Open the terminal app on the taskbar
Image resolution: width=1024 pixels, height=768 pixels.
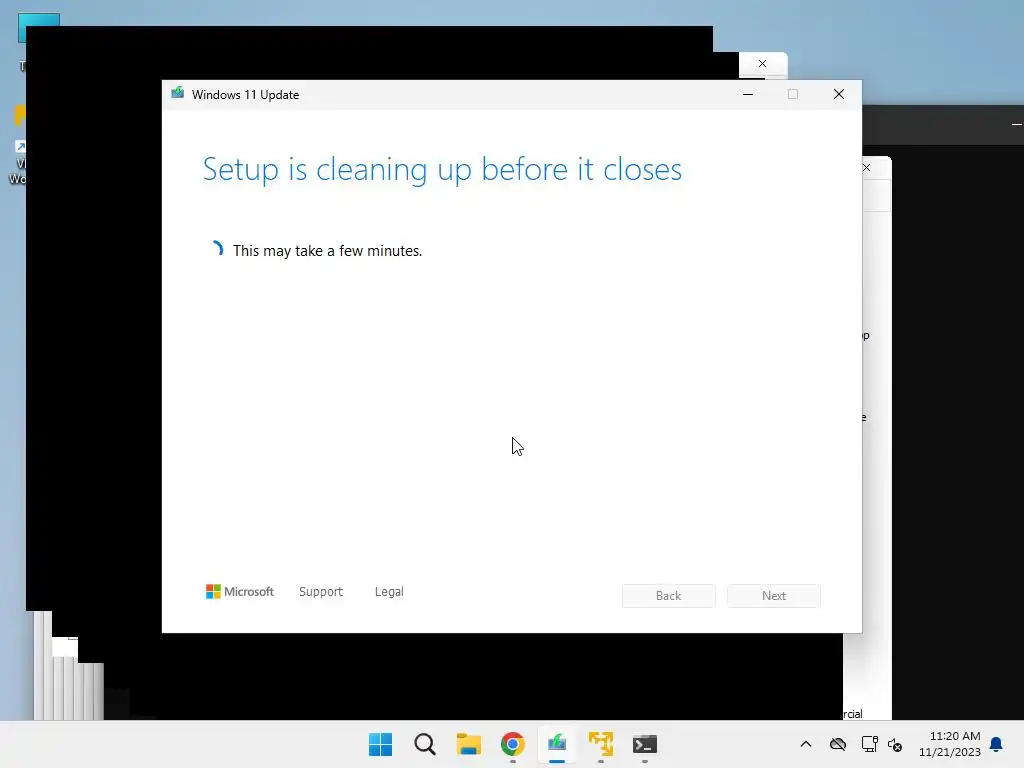point(645,744)
